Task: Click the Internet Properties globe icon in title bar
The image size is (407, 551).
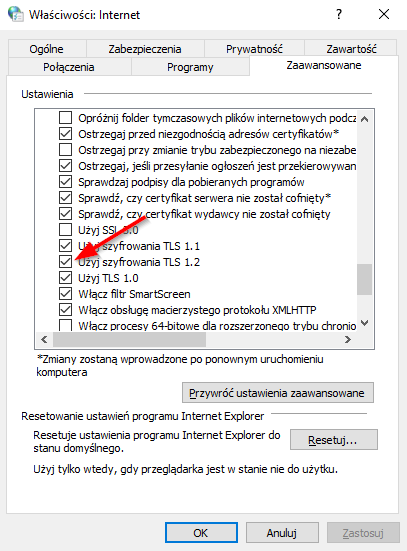Action: click(15, 14)
